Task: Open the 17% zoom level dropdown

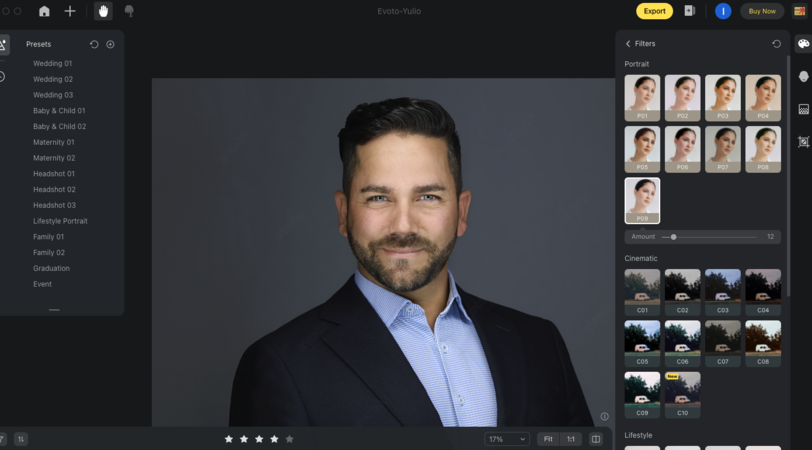Action: pyautogui.click(x=507, y=439)
